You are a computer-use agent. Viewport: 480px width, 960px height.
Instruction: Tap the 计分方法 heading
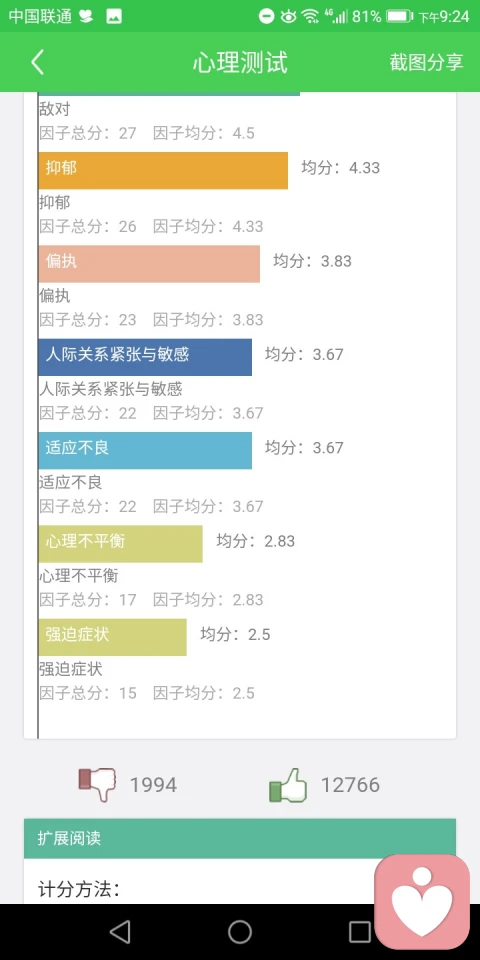point(79,889)
